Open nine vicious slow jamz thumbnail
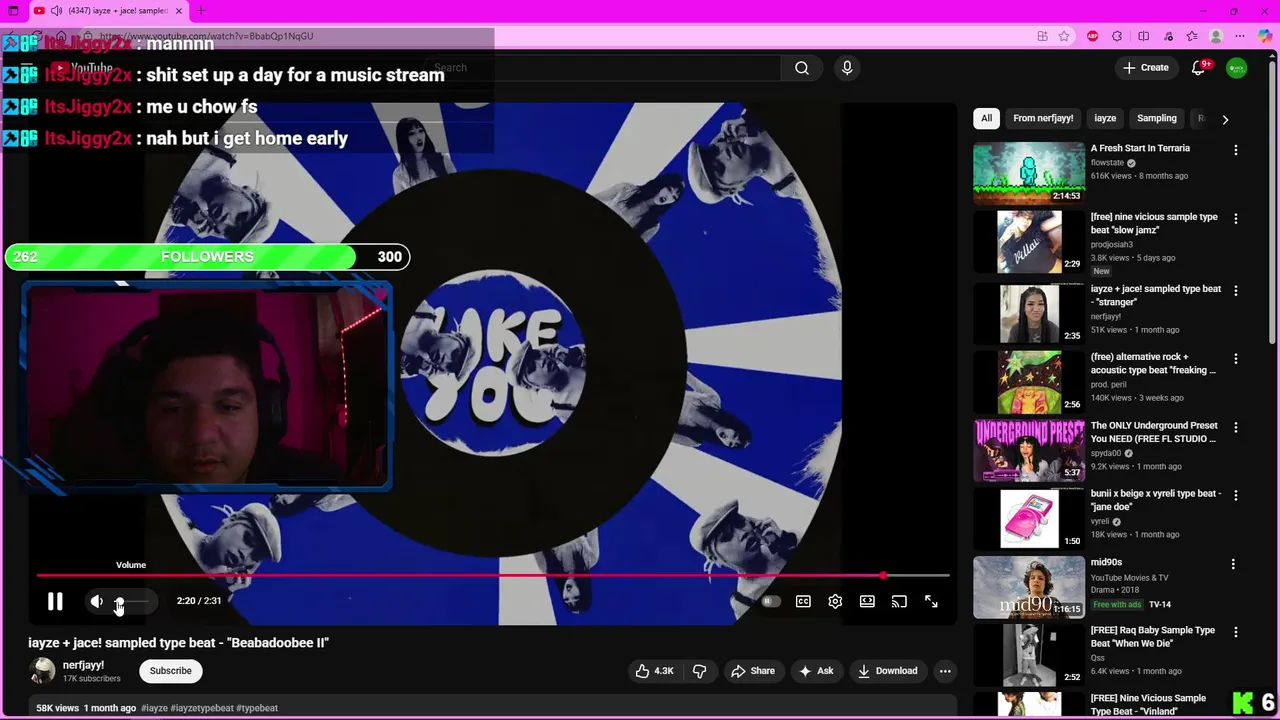 point(1029,241)
